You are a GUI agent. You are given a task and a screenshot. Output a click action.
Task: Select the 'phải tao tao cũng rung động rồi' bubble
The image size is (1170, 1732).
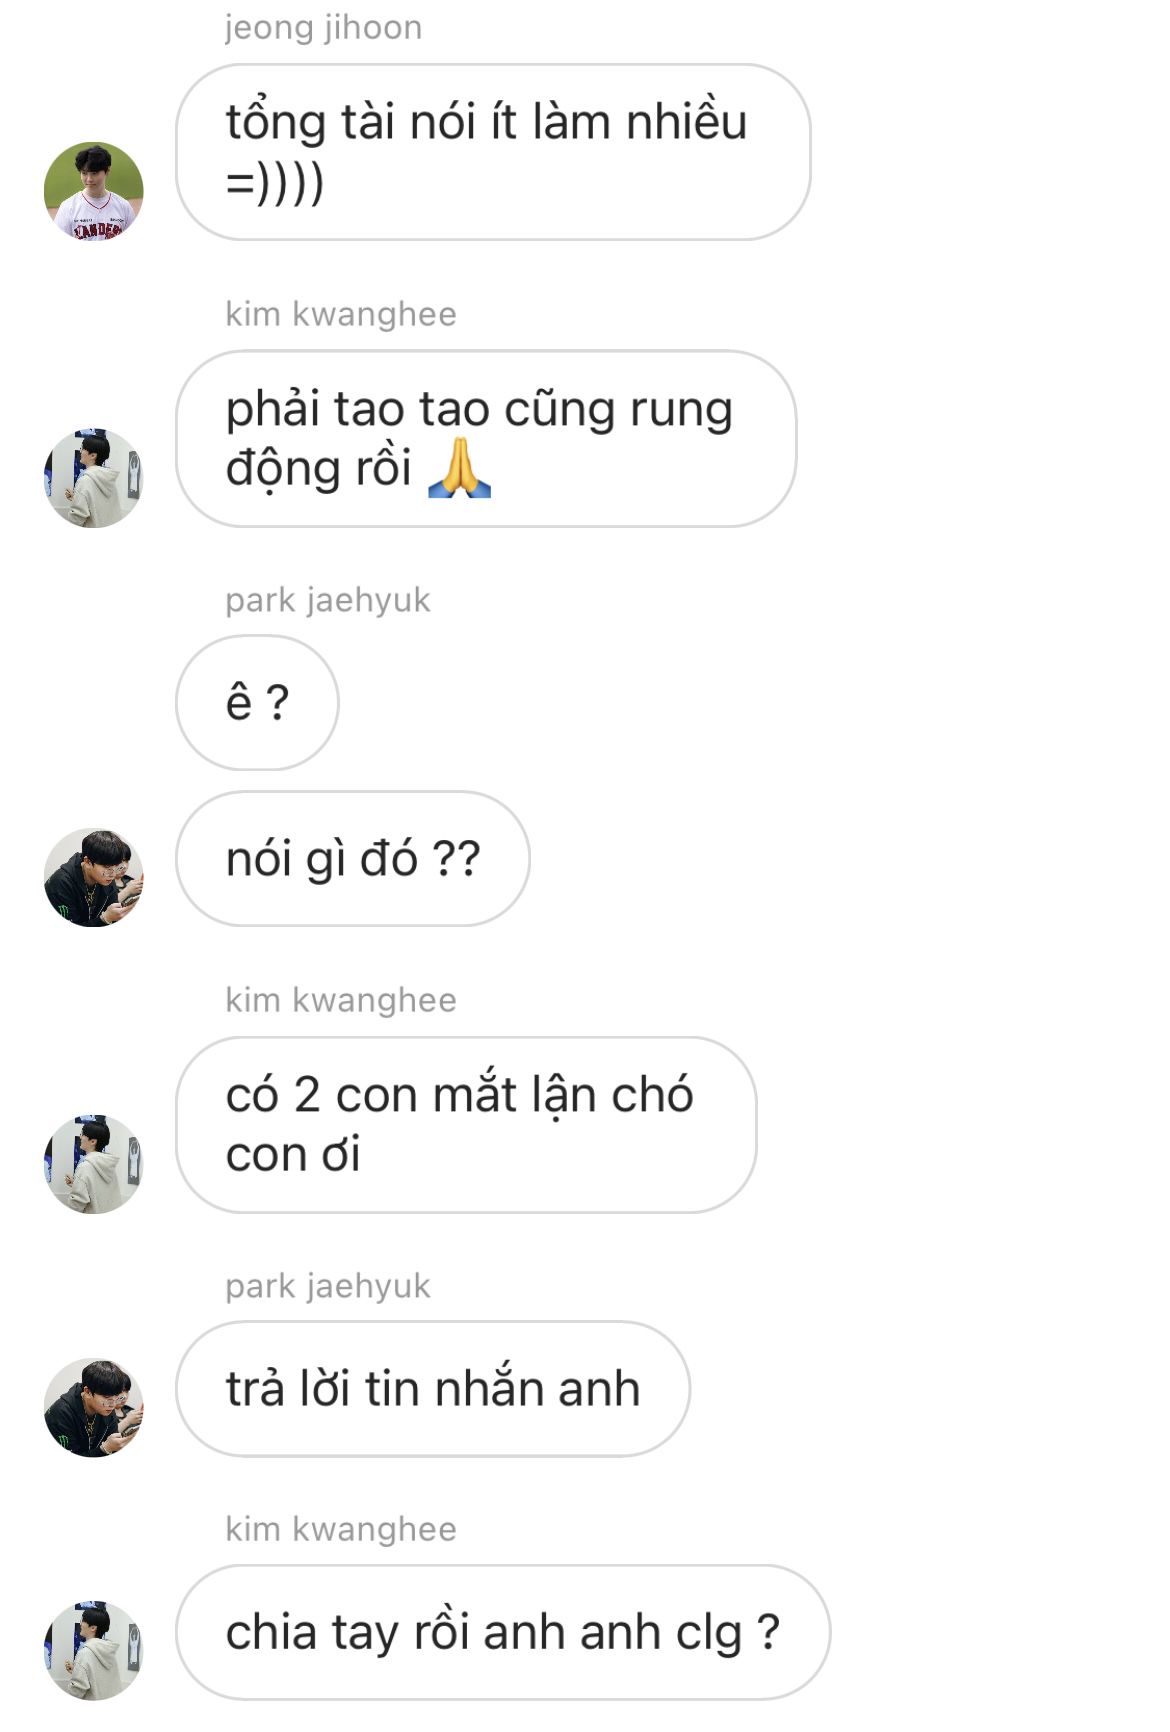pyautogui.click(x=486, y=438)
